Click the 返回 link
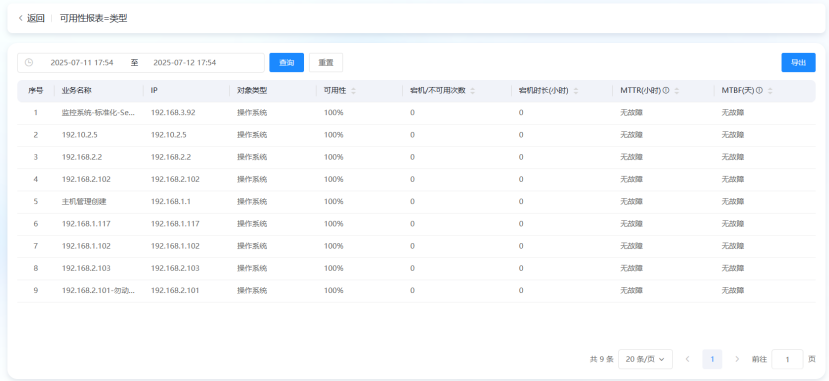 (x=35, y=18)
